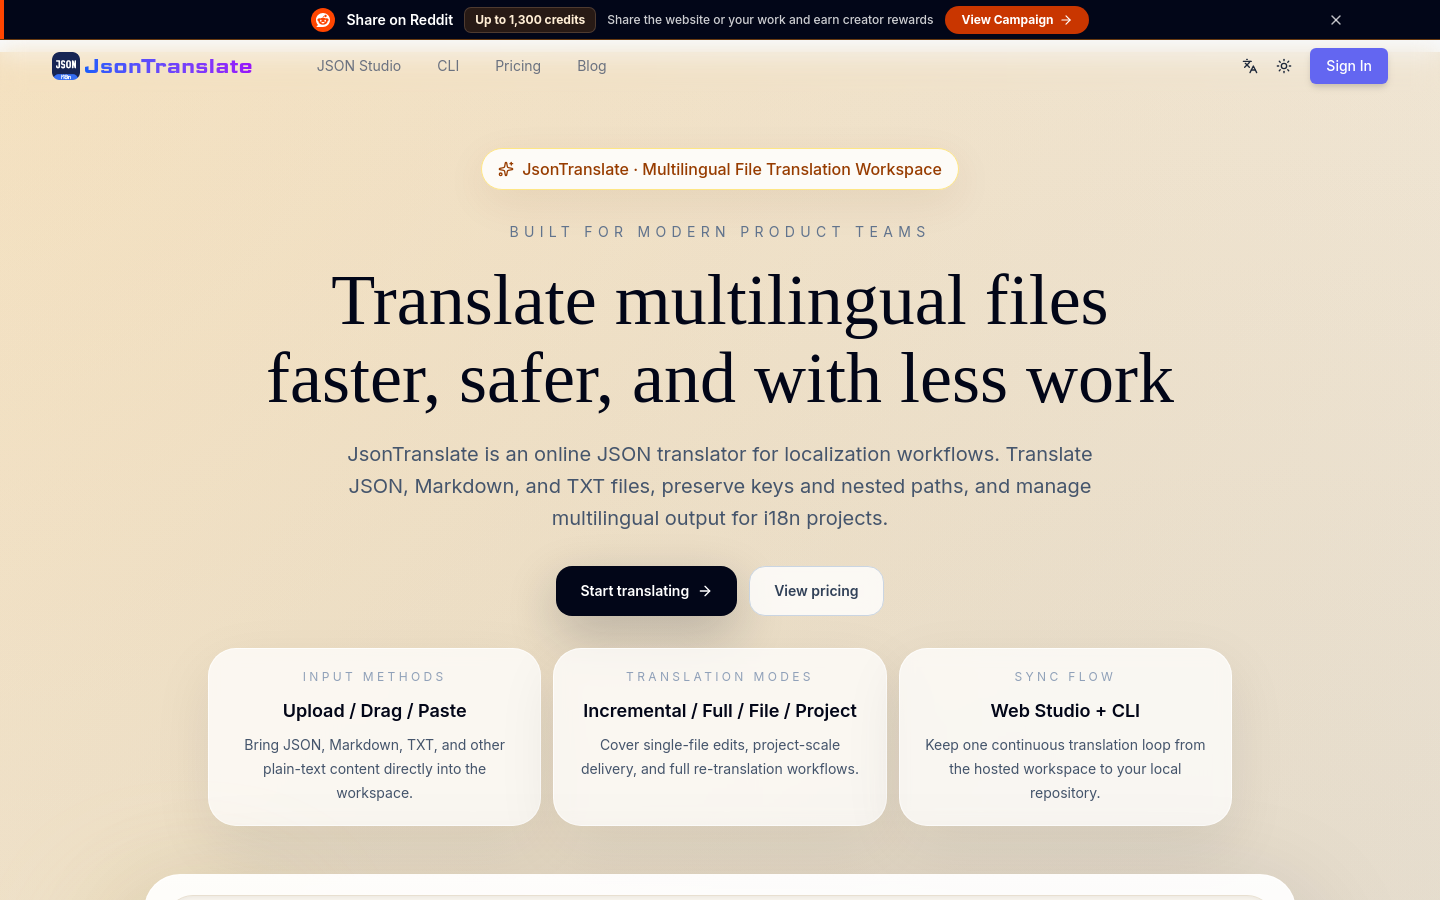
Task: Click the View pricing button
Action: [x=816, y=591]
